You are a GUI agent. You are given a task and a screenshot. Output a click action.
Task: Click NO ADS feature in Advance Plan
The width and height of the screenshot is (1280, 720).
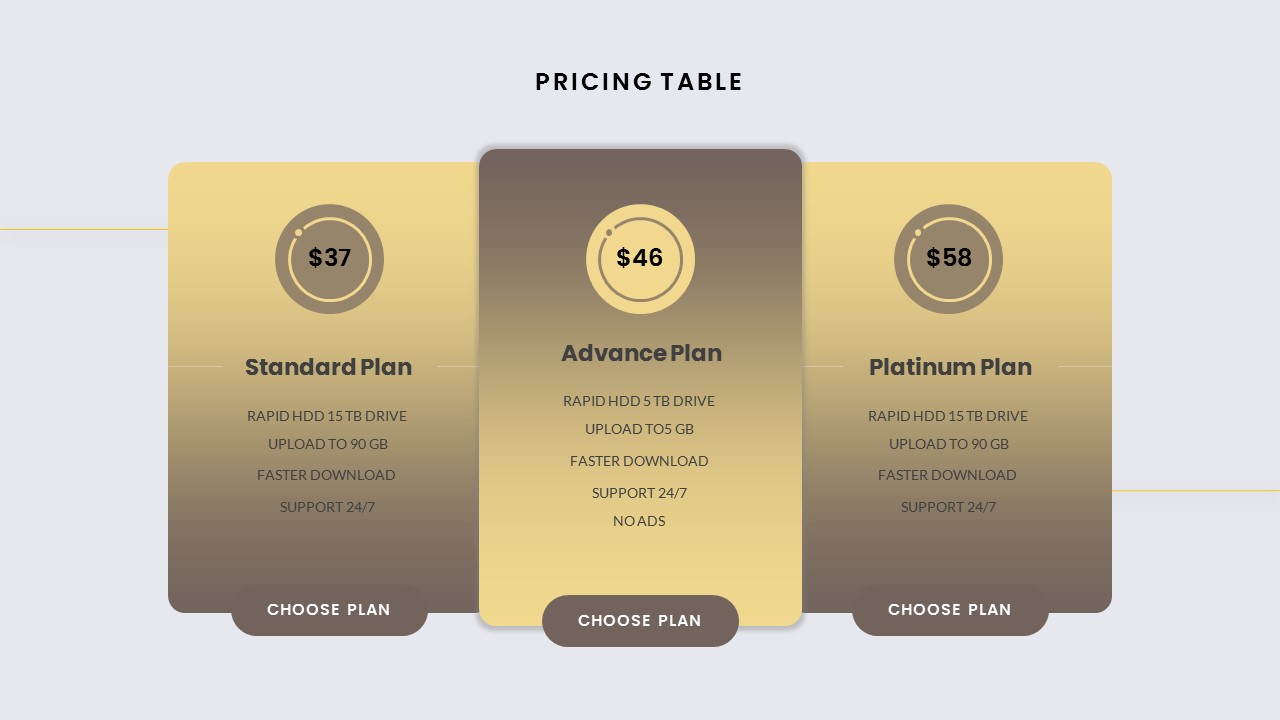pyautogui.click(x=639, y=521)
